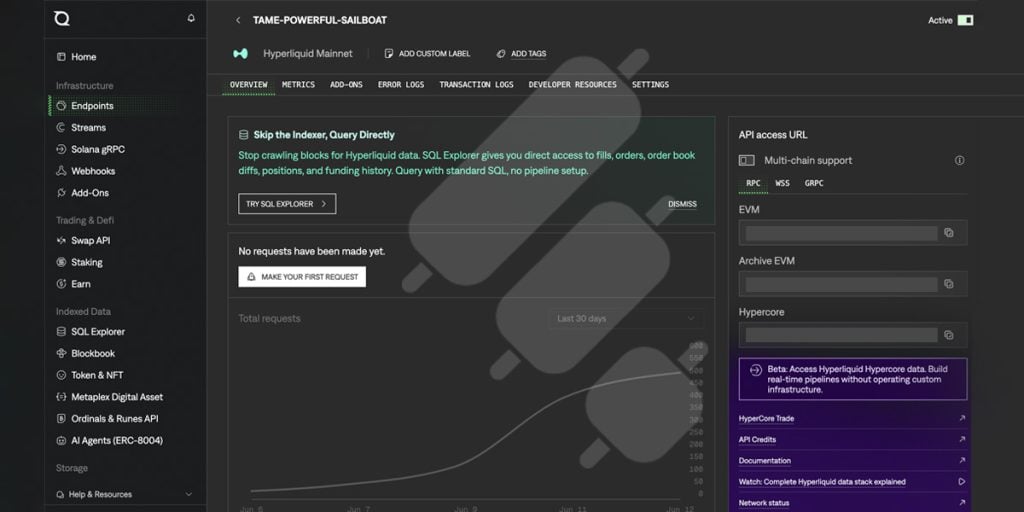
Task: Open Earn in the sidebar
Action: (x=74, y=284)
